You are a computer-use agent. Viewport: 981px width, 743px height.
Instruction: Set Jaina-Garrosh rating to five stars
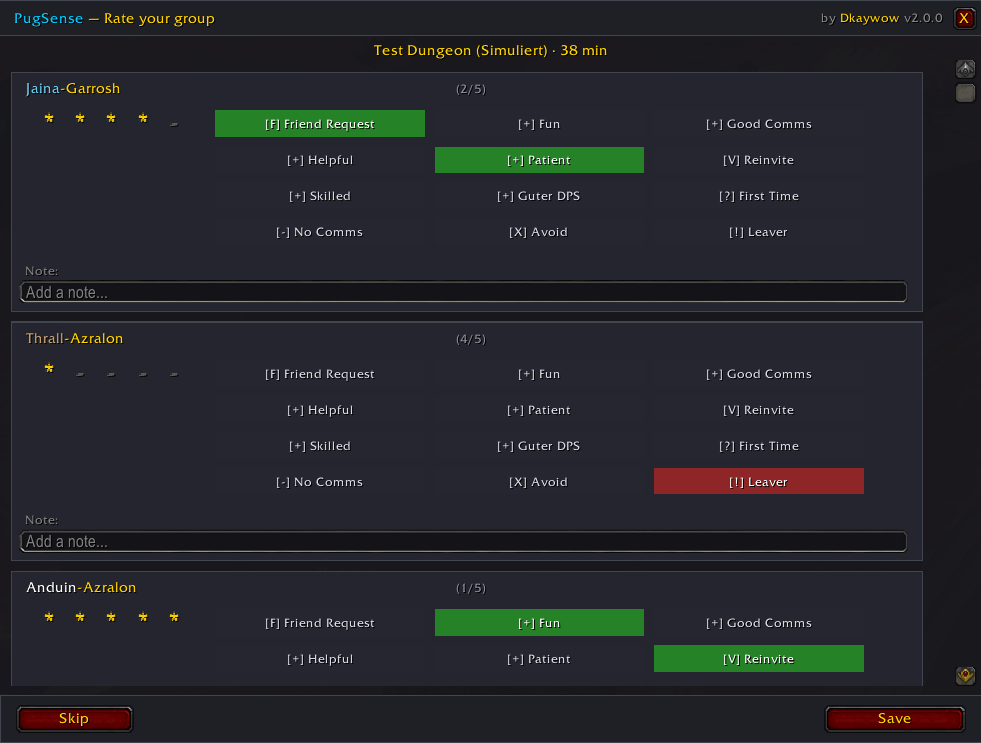coord(174,124)
